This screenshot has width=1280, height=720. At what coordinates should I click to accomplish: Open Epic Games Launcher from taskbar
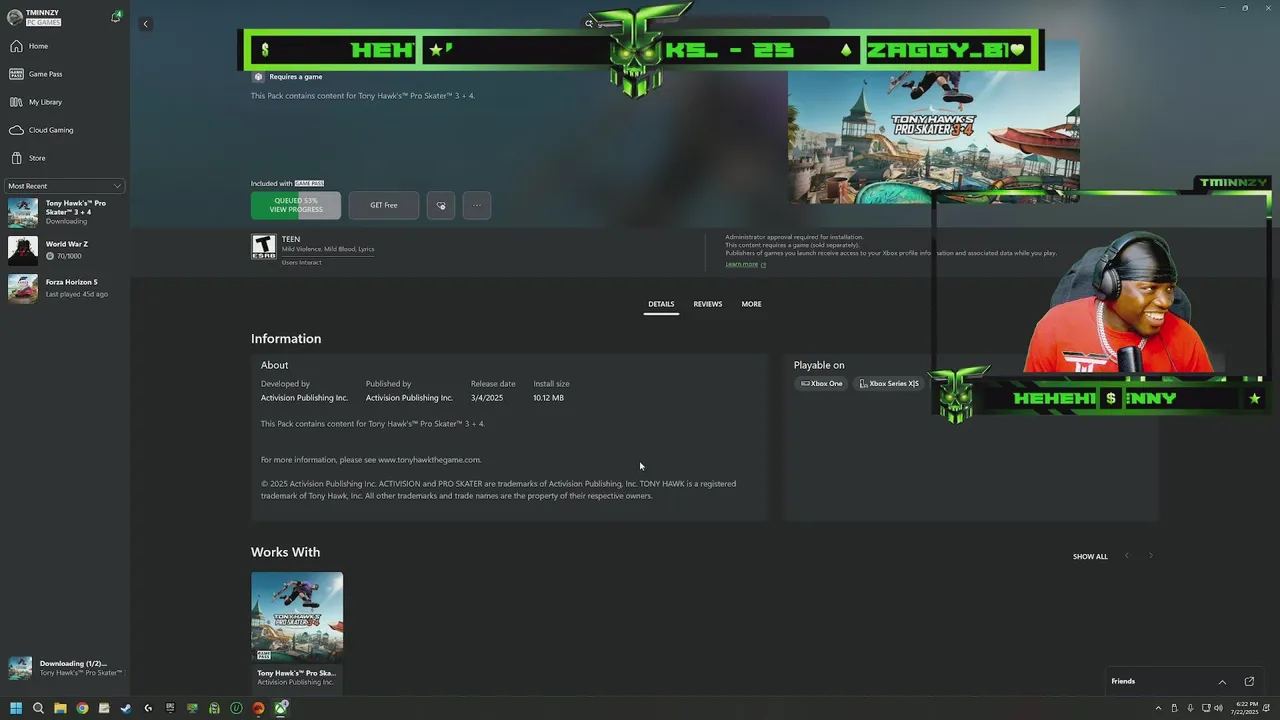(x=170, y=708)
